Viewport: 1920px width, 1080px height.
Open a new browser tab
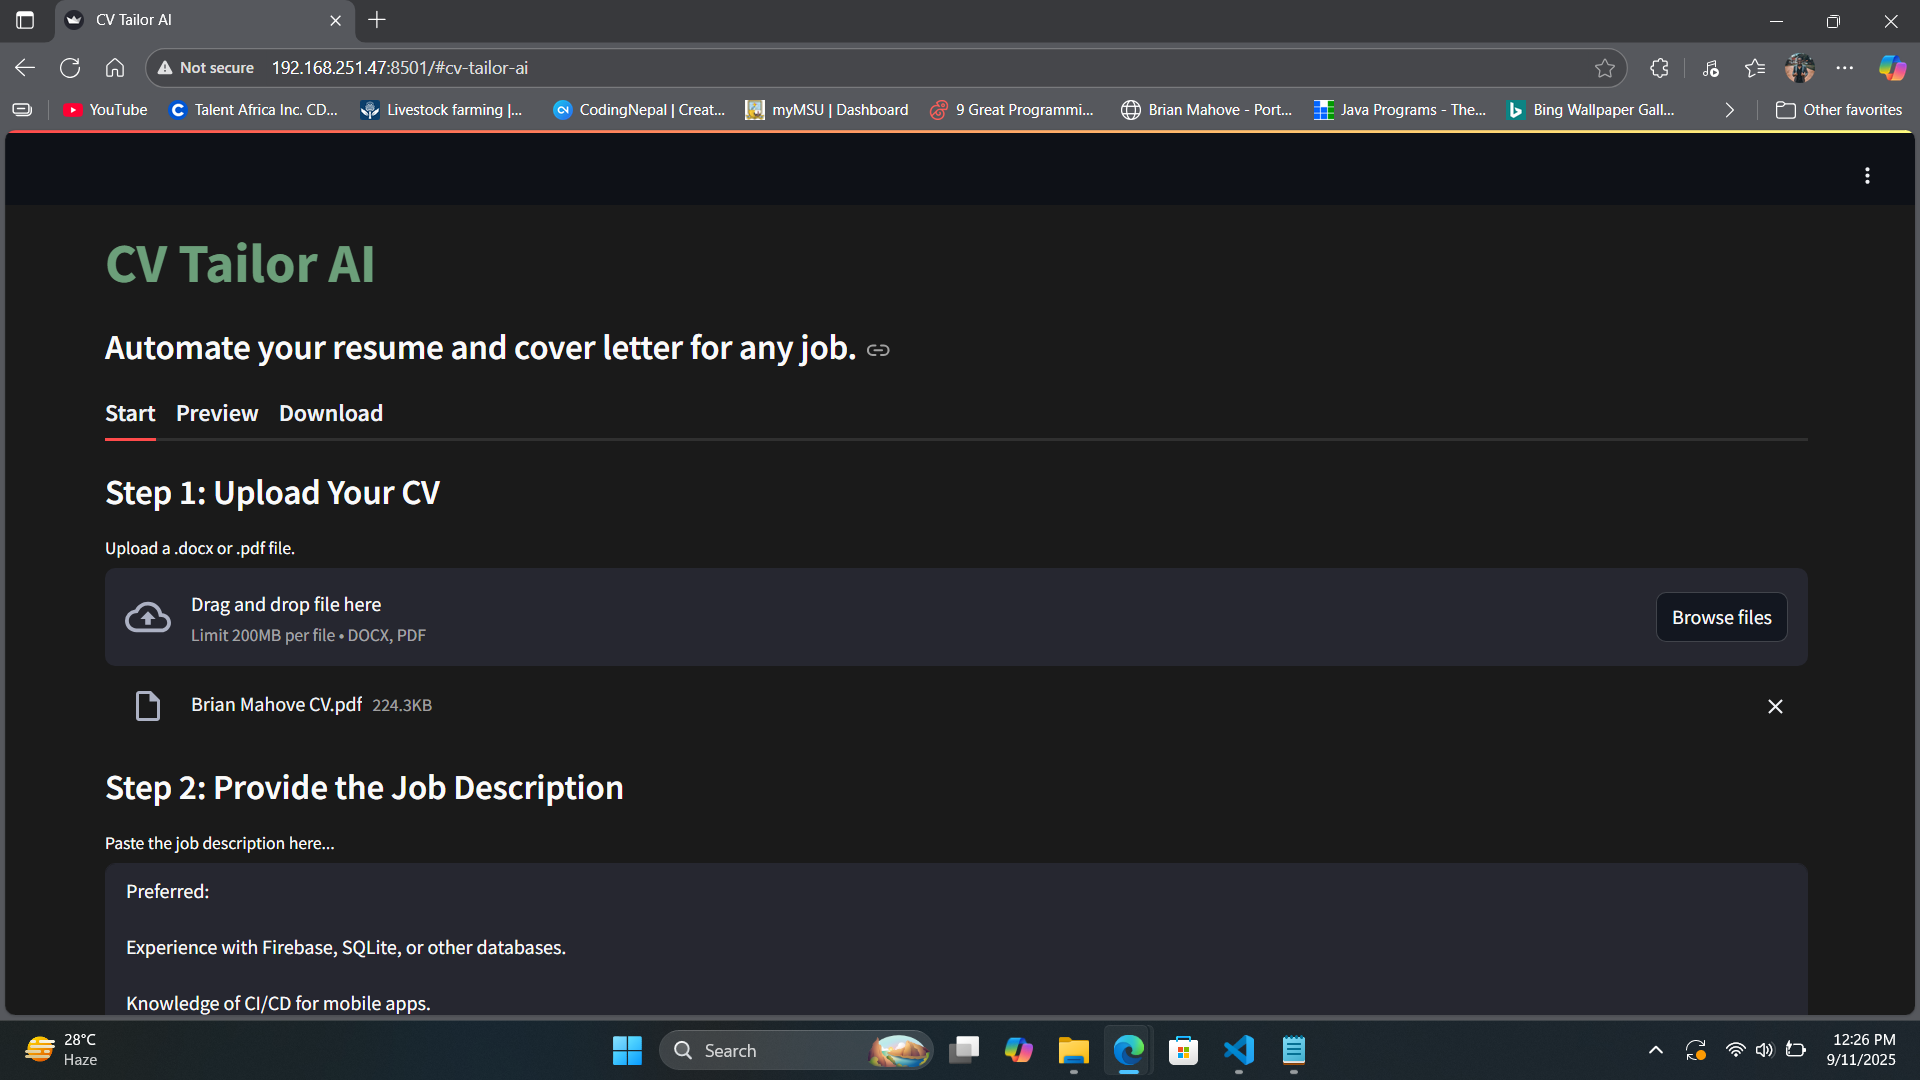tap(377, 20)
